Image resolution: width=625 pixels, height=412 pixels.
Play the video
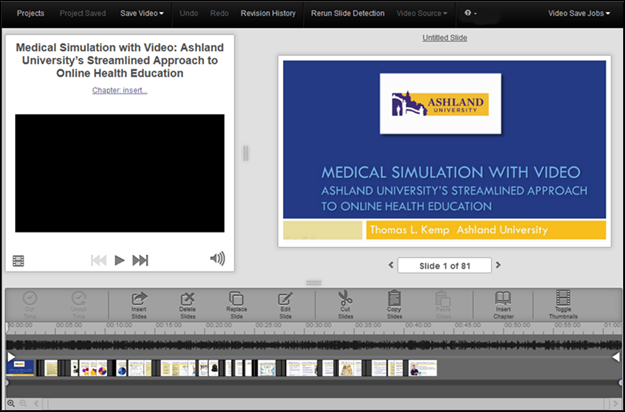120,260
